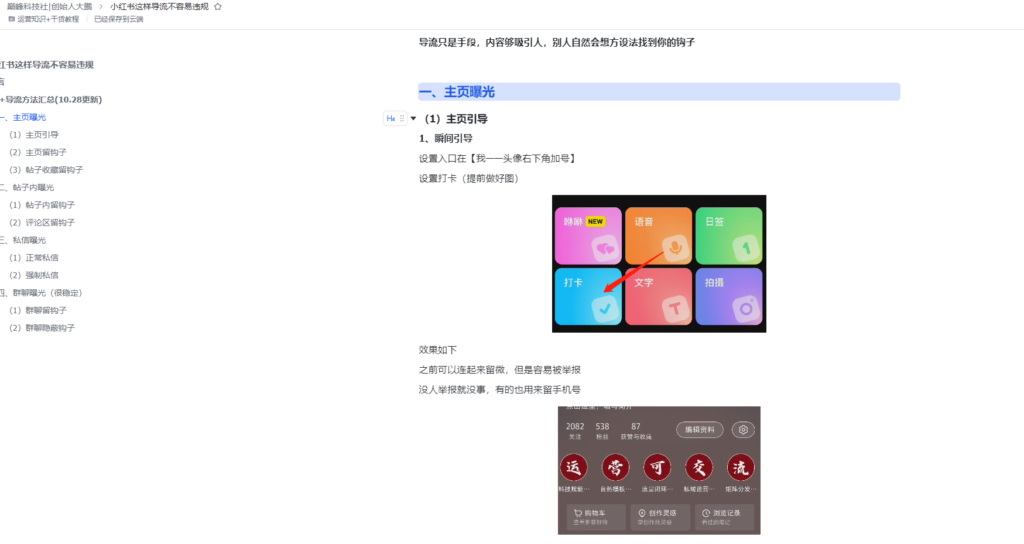The image size is (1024, 544).
Task: Jump to 二、帖子内曝光 outline section
Action: point(27,187)
